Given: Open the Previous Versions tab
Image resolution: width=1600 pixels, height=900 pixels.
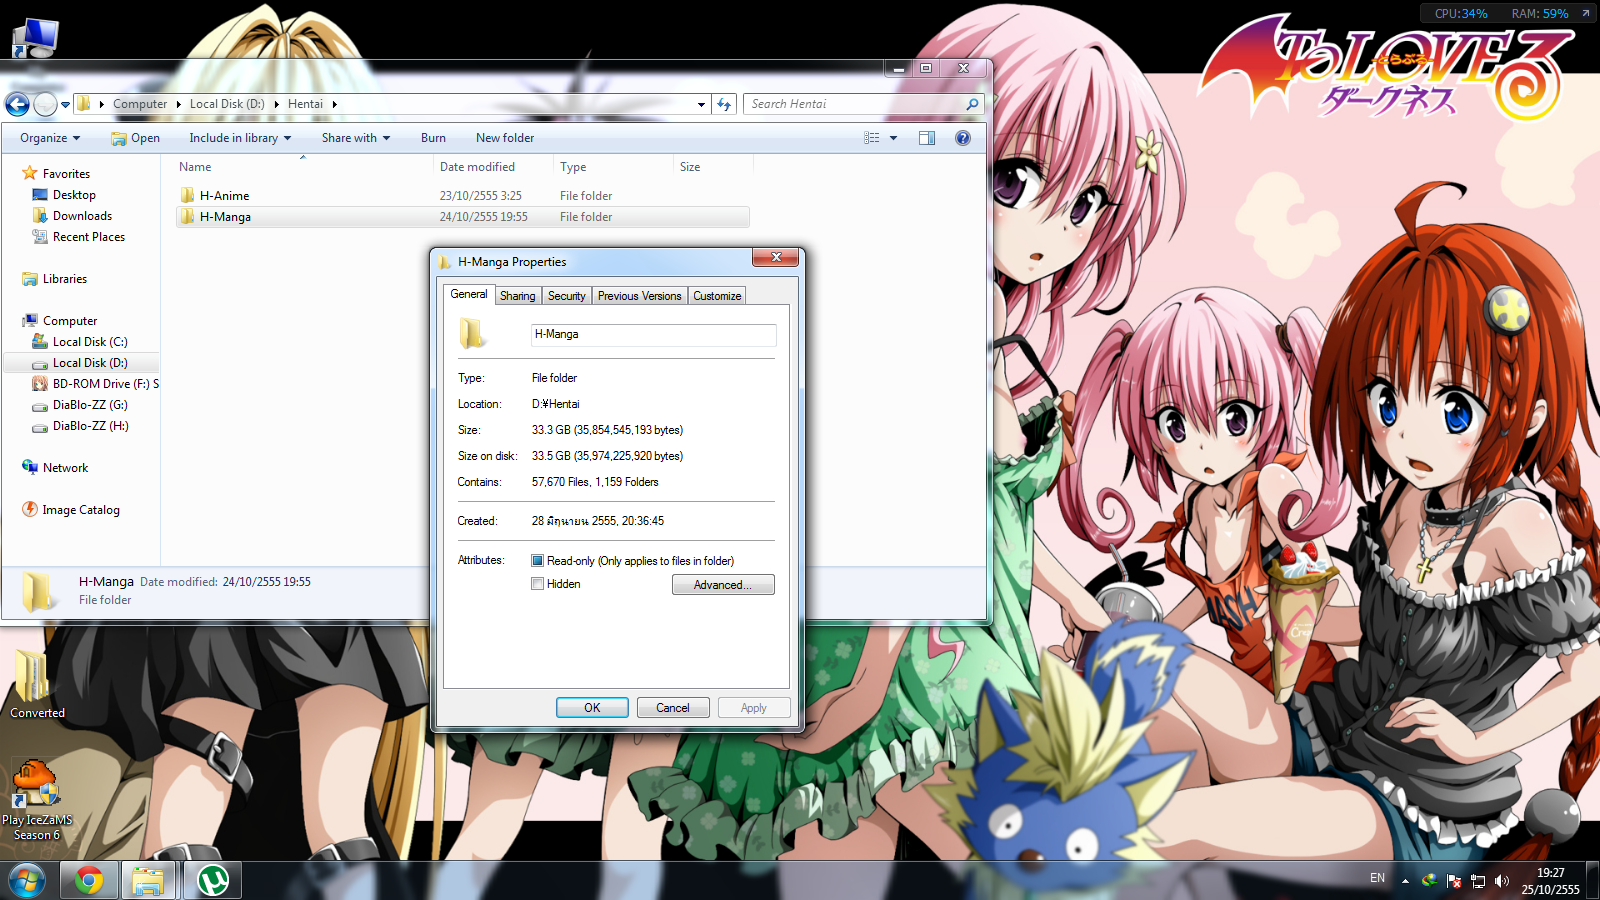Looking at the screenshot, I should click(x=640, y=296).
